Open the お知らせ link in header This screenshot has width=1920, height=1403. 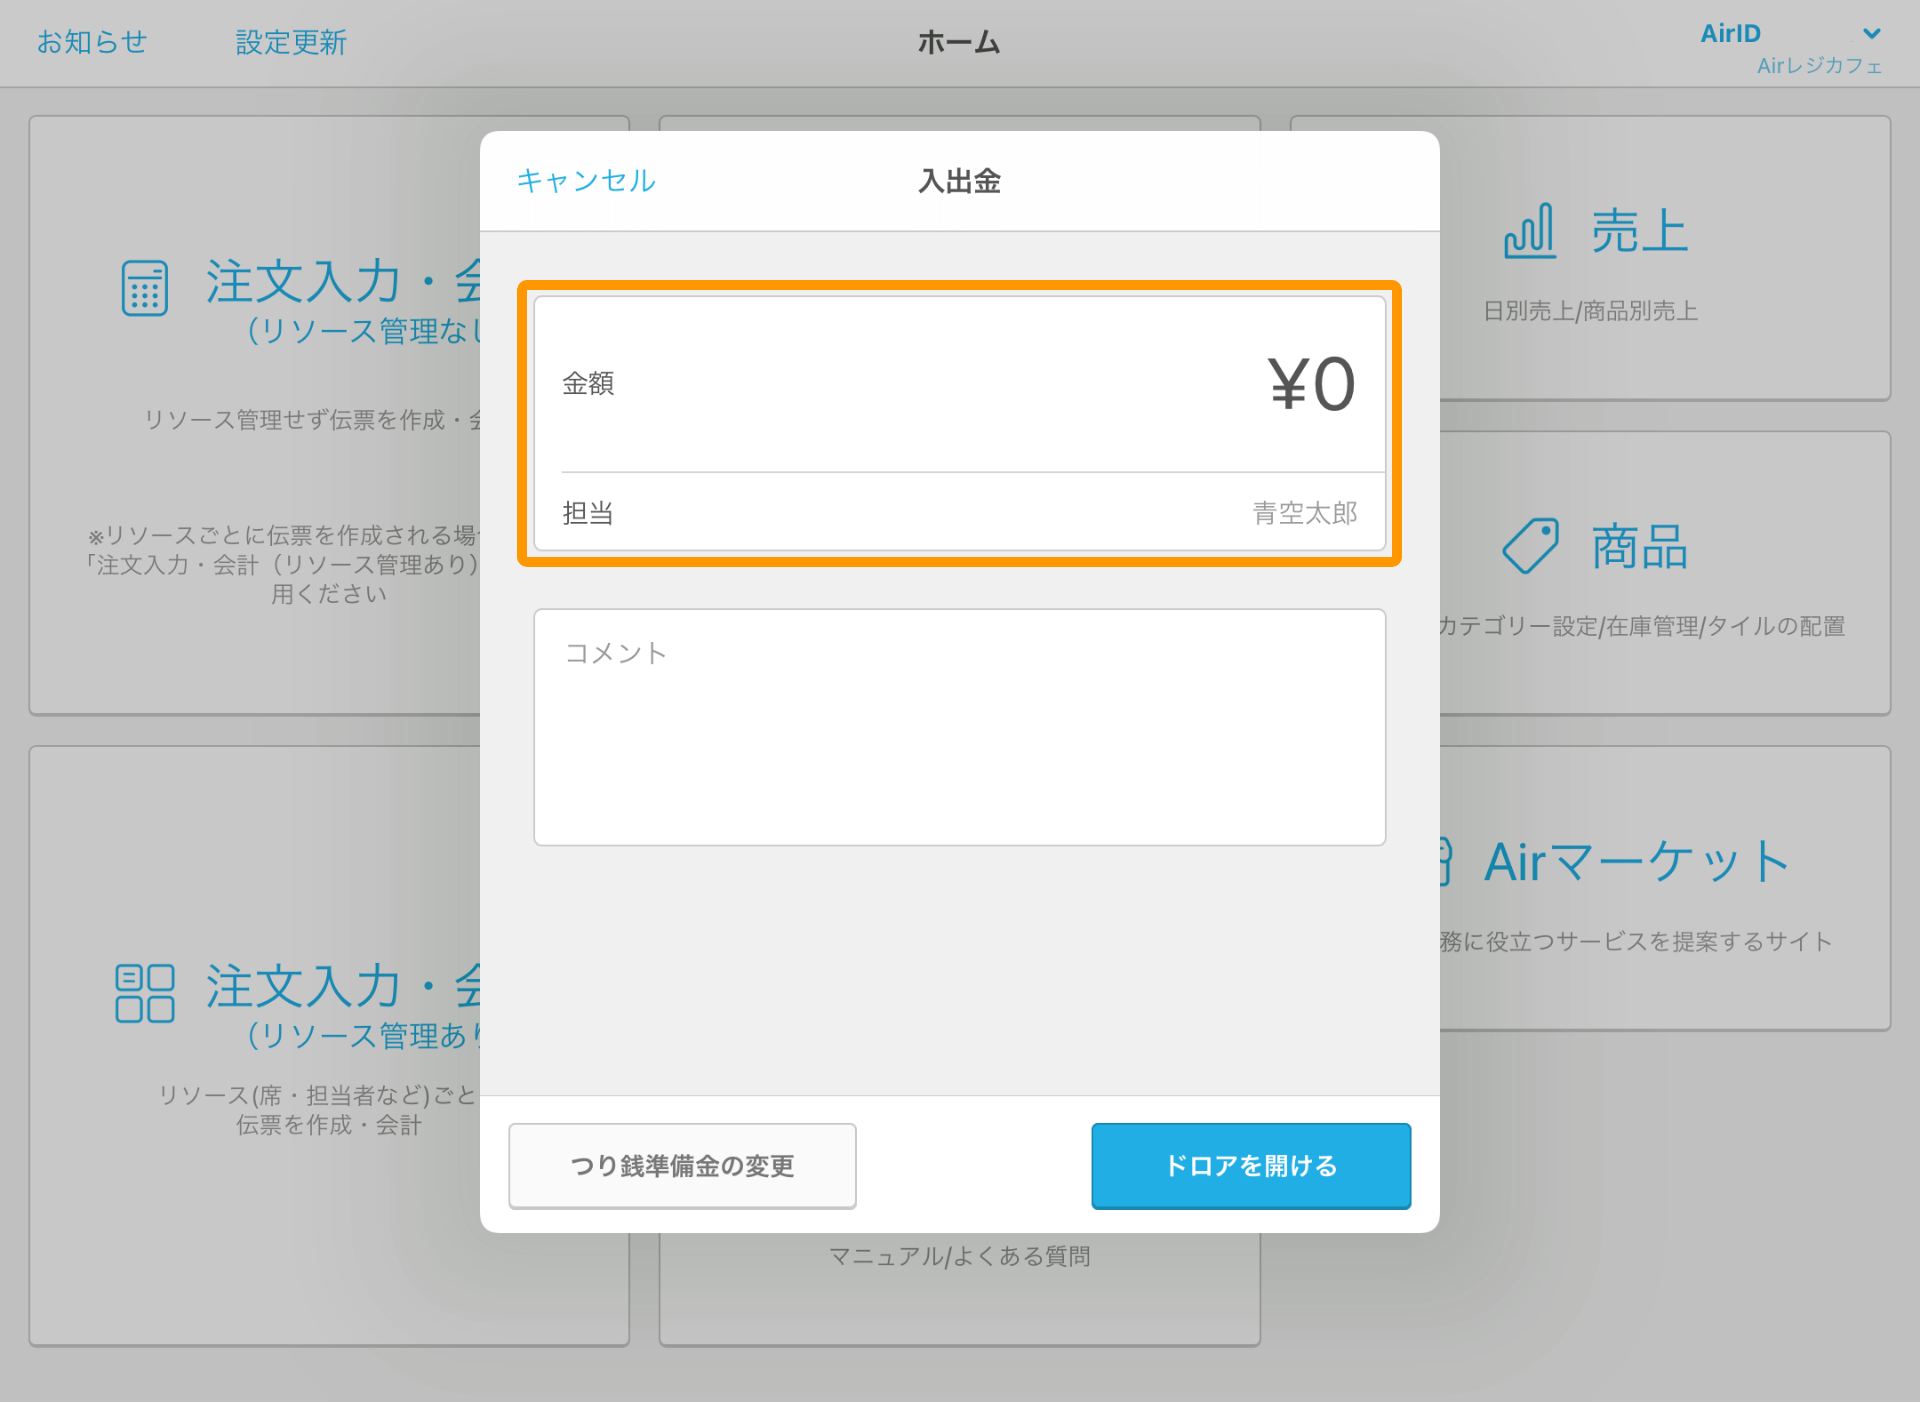(x=92, y=42)
